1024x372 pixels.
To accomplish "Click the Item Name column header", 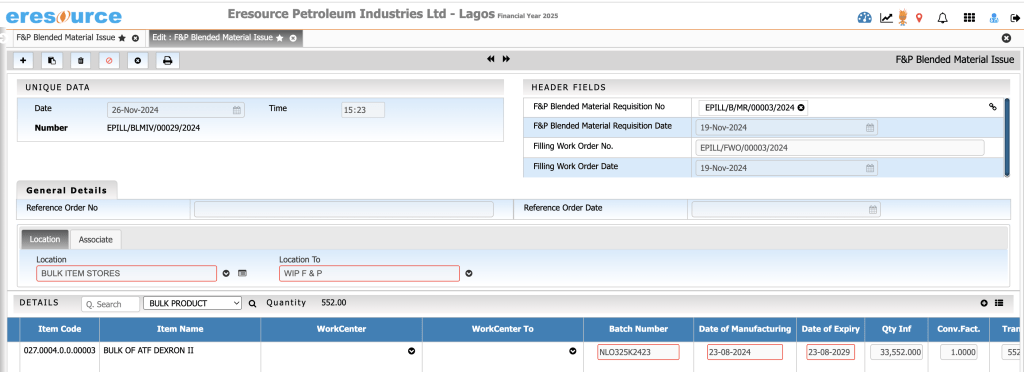I will click(180, 329).
